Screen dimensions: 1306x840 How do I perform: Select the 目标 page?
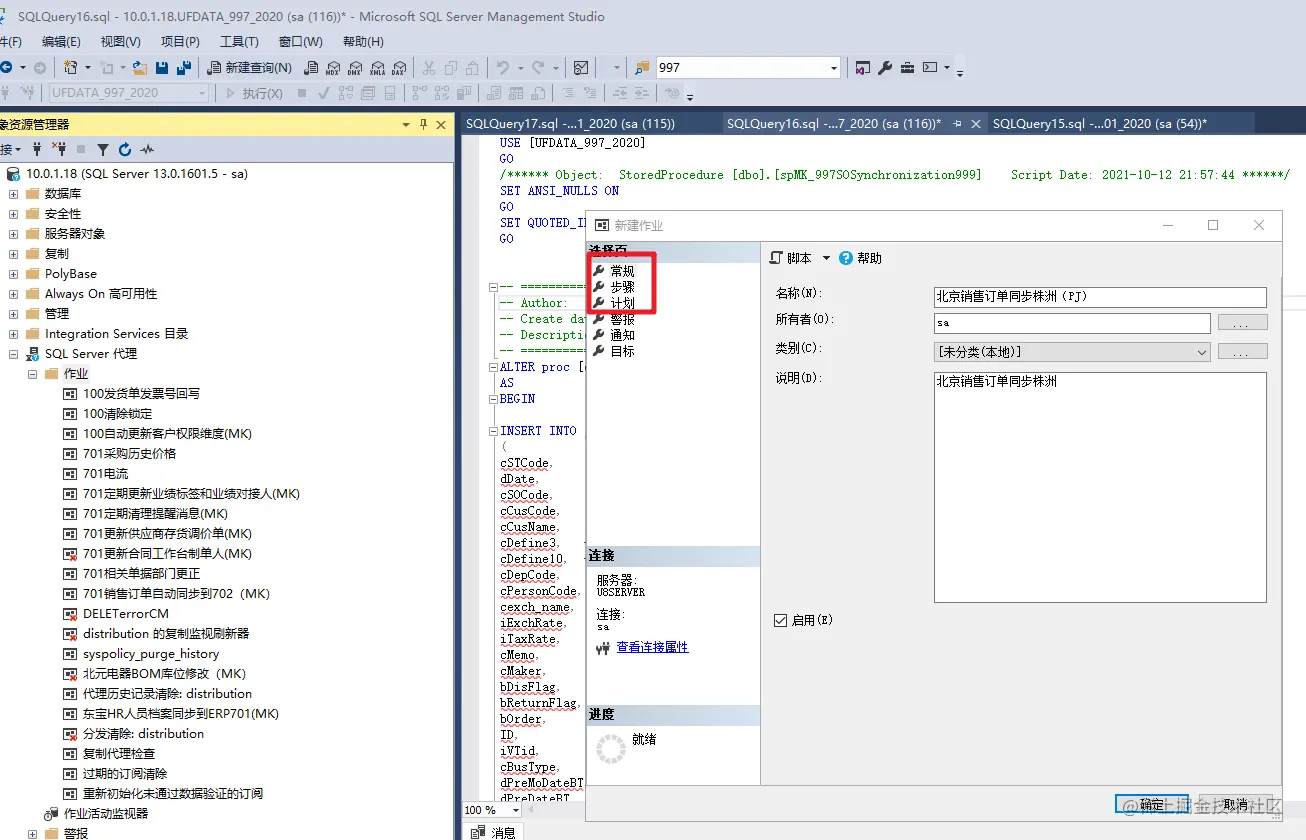pos(622,351)
